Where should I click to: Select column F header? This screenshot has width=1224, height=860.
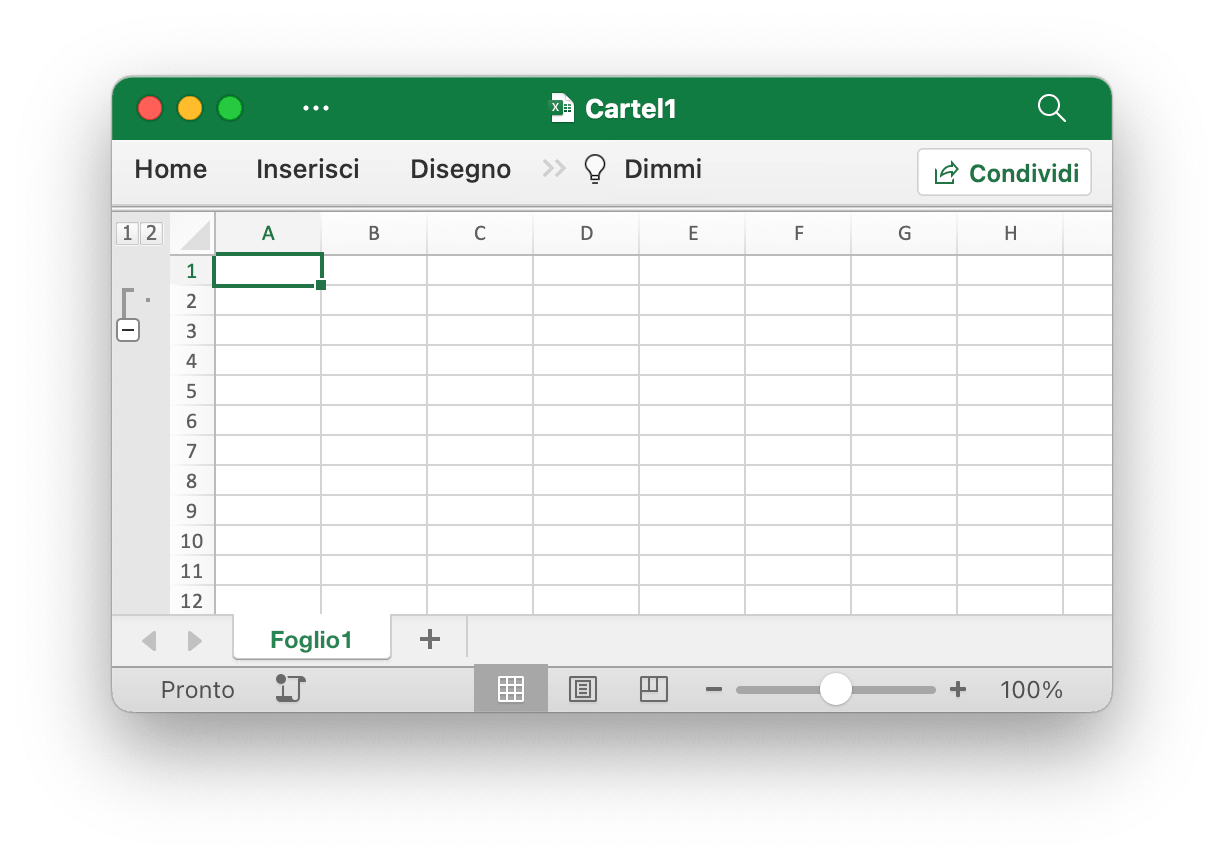tap(798, 233)
